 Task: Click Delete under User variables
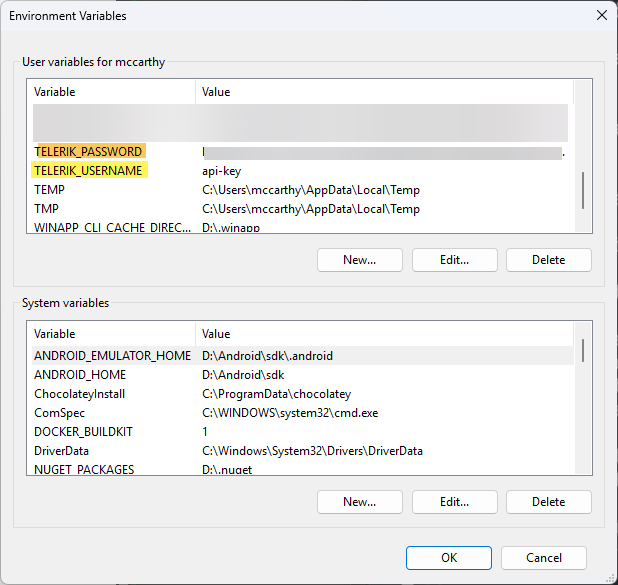[548, 260]
